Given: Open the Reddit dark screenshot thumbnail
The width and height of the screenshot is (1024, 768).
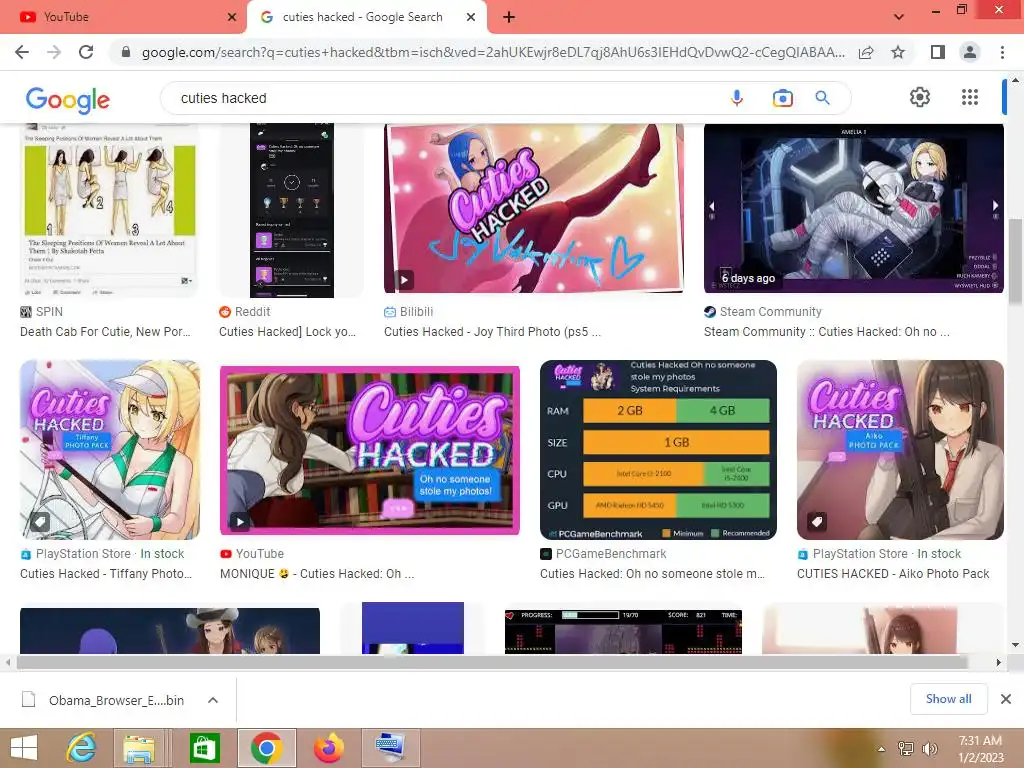Looking at the screenshot, I should coord(291,210).
